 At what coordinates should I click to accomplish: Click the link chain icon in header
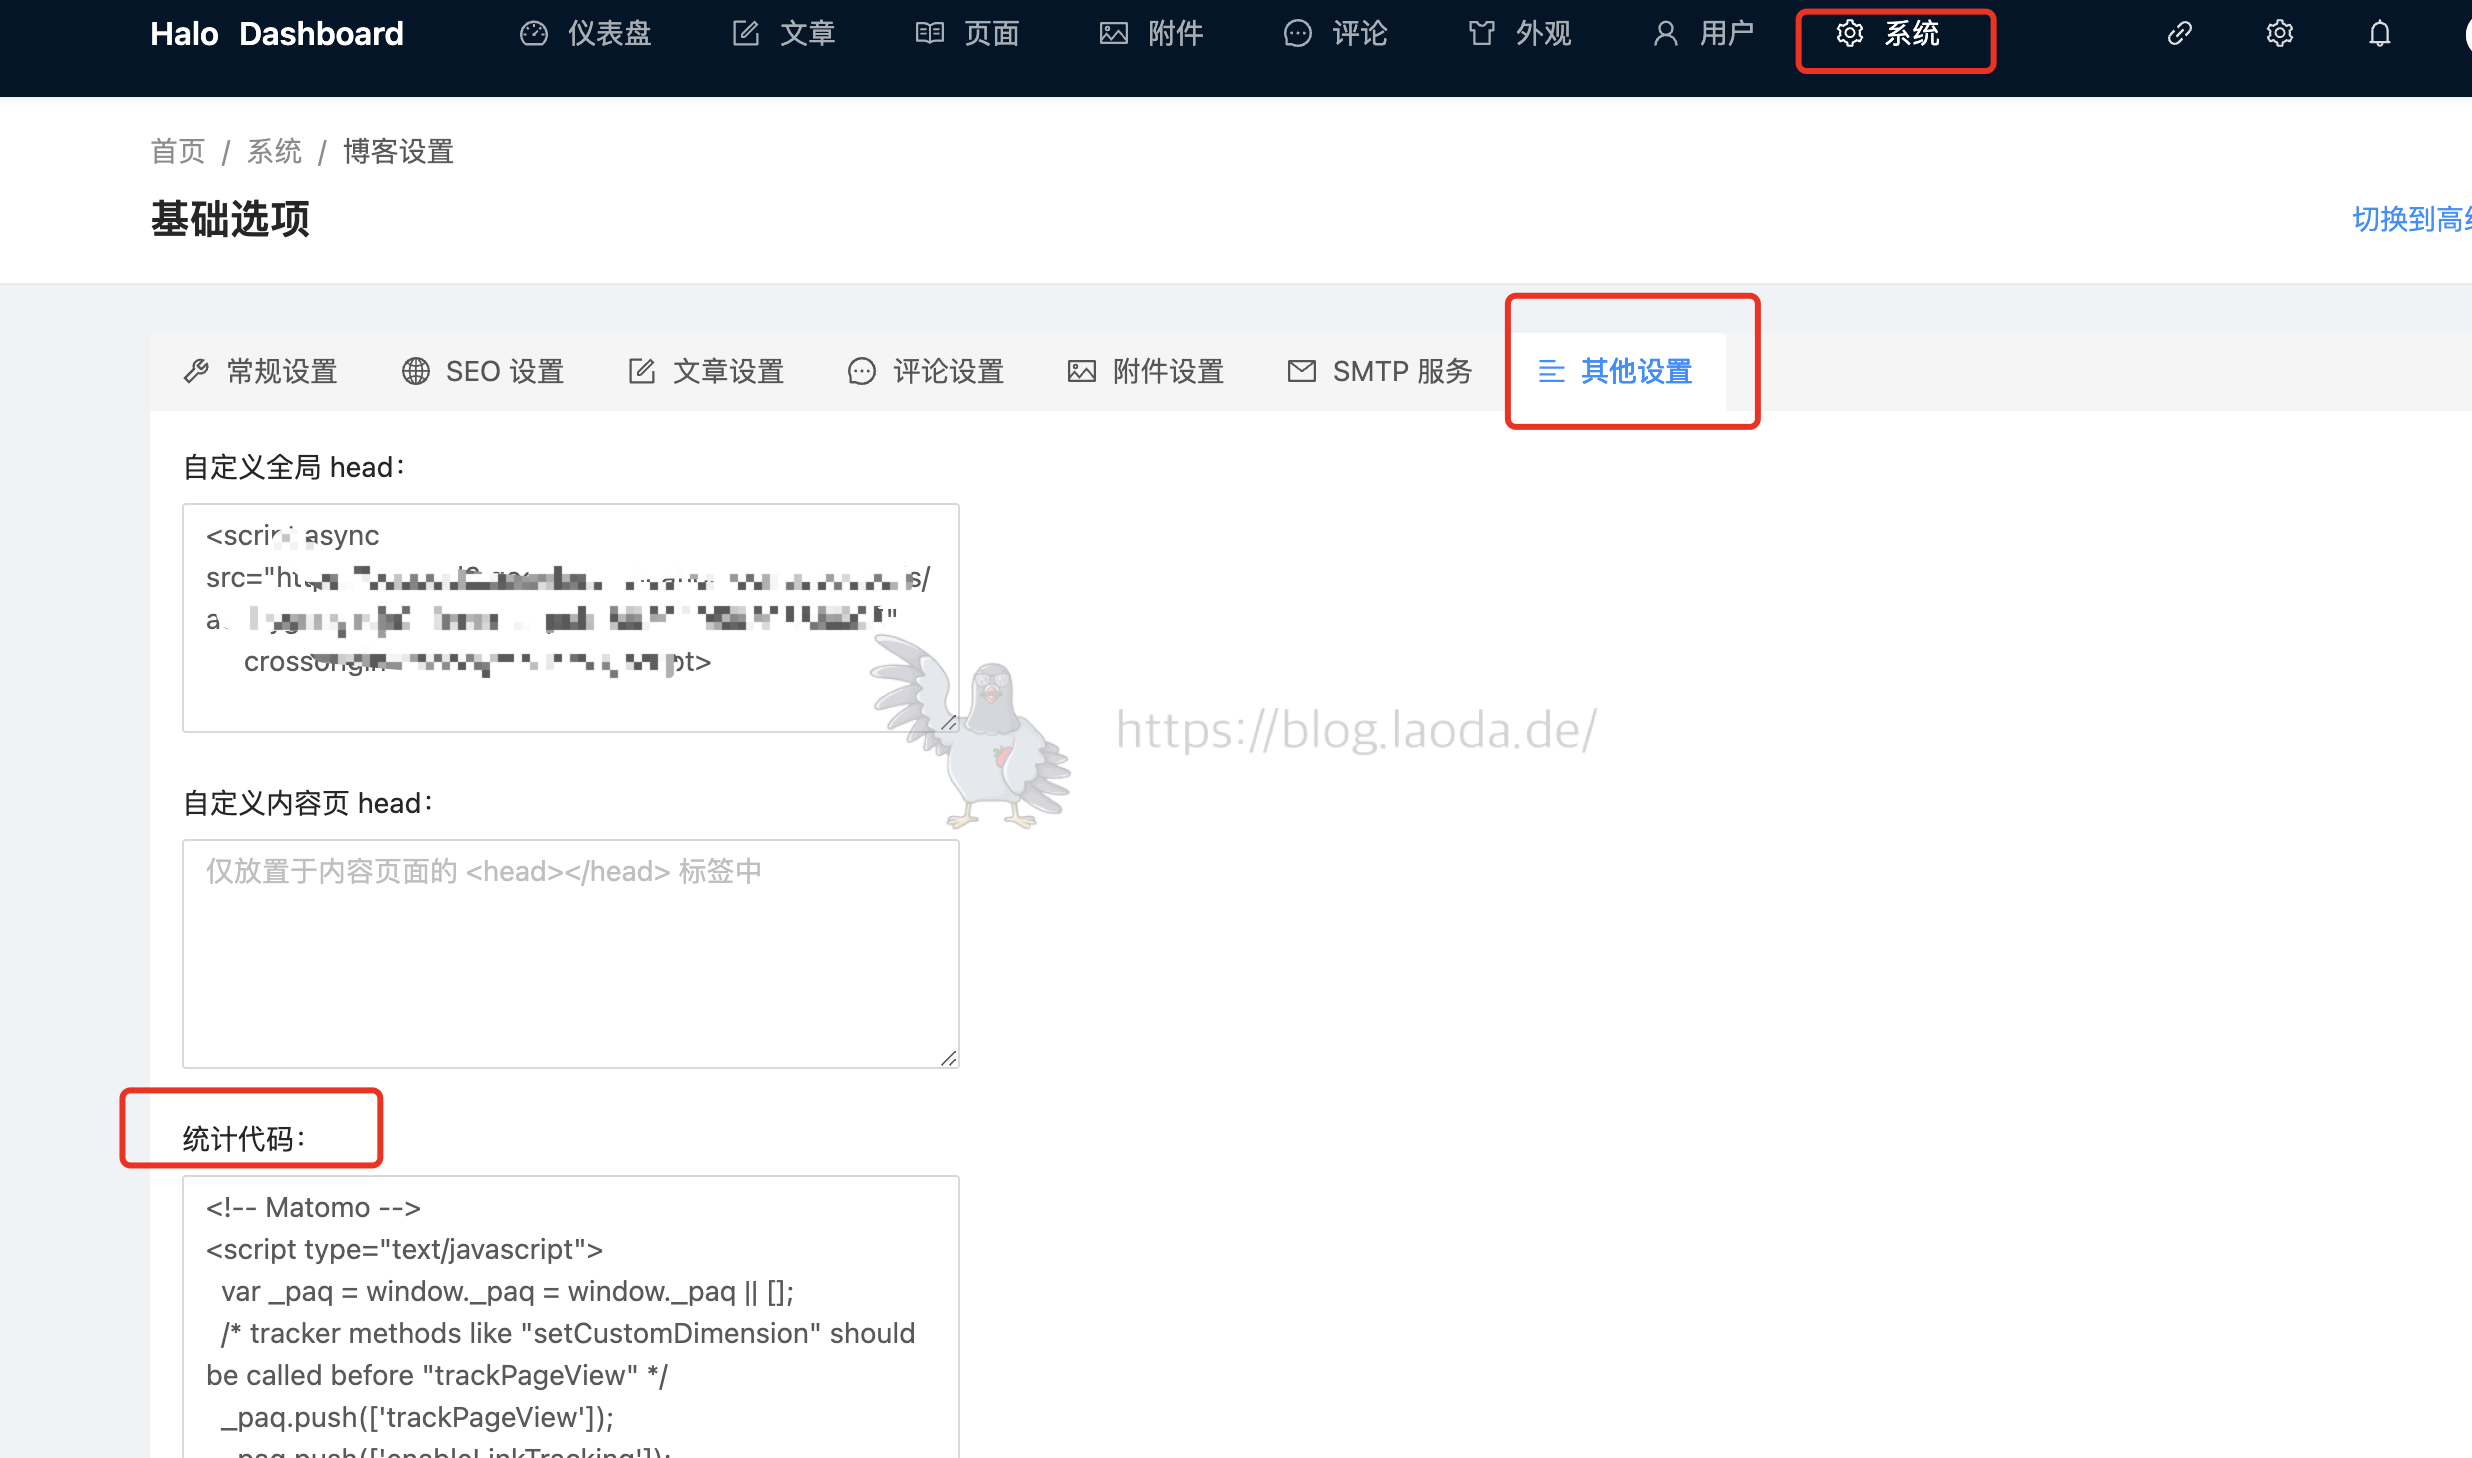tap(2179, 34)
